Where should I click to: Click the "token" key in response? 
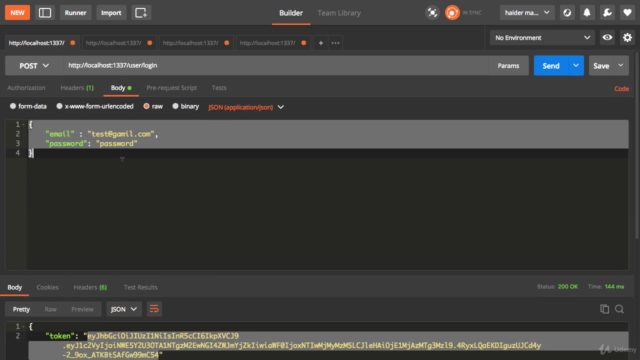(x=60, y=336)
